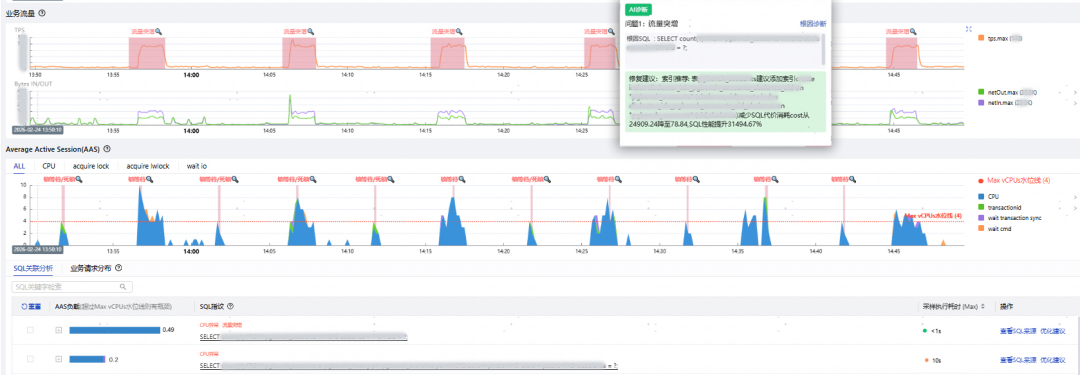Toggle CPU series in AAS legend

(988, 196)
